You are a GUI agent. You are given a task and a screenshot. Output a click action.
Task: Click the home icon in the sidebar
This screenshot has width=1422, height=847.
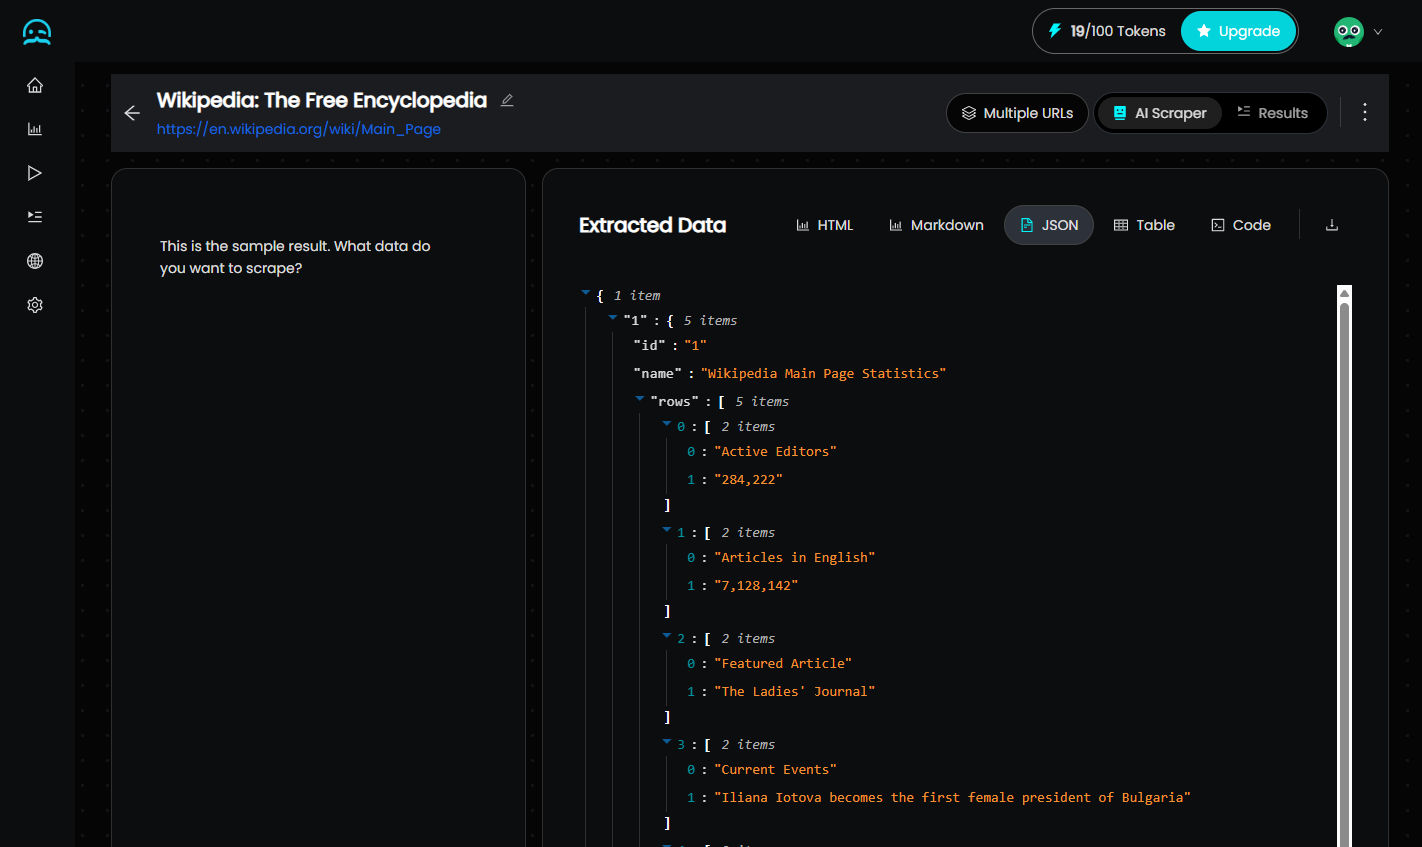point(35,85)
